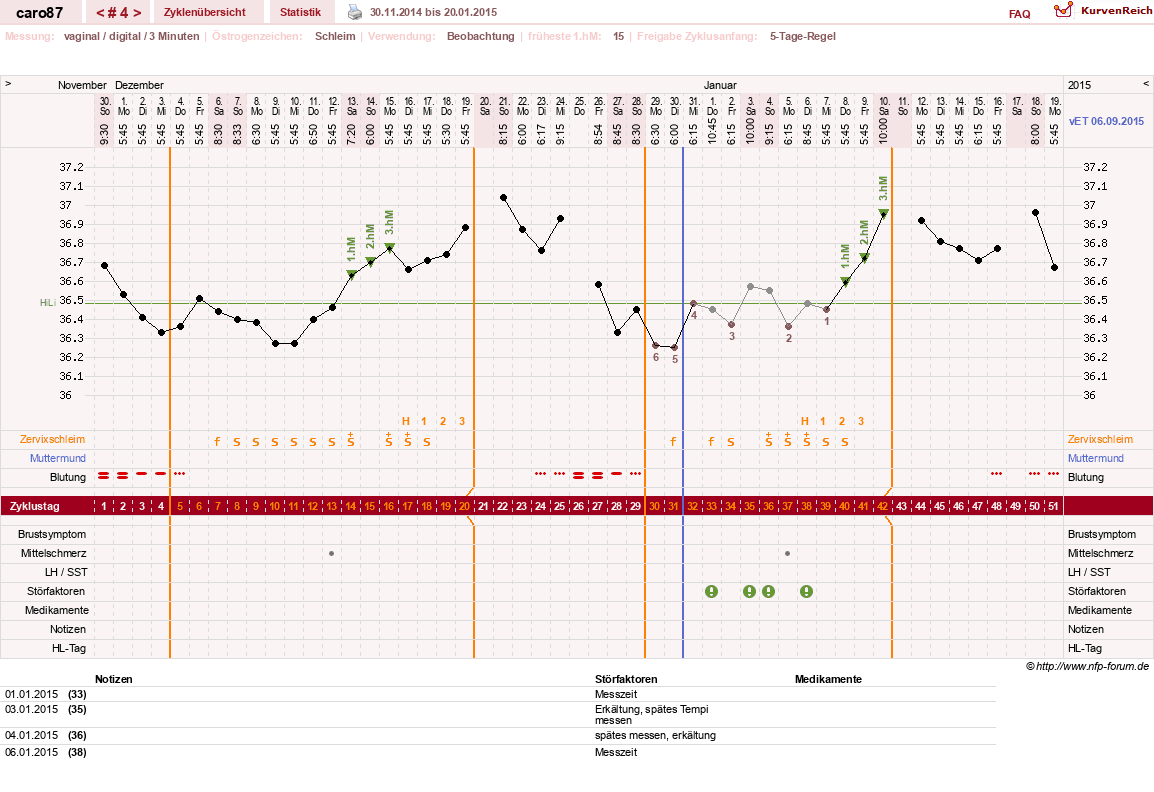Open the KurvenReich logo link
Screen dimensions: 1154x792
[1102, 10]
